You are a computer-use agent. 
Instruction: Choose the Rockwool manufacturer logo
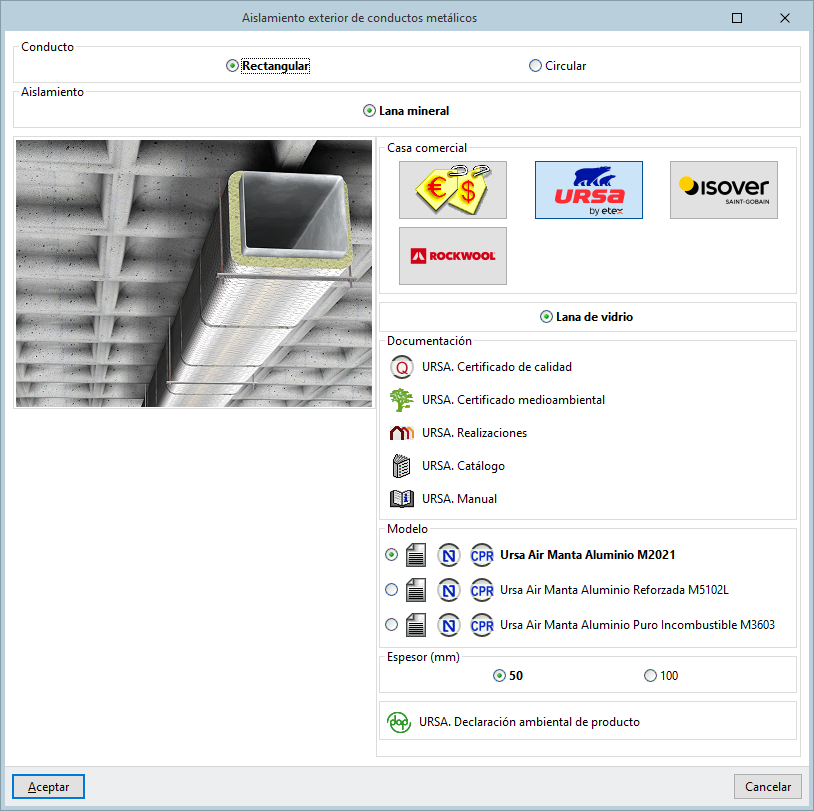pyautogui.click(x=453, y=255)
